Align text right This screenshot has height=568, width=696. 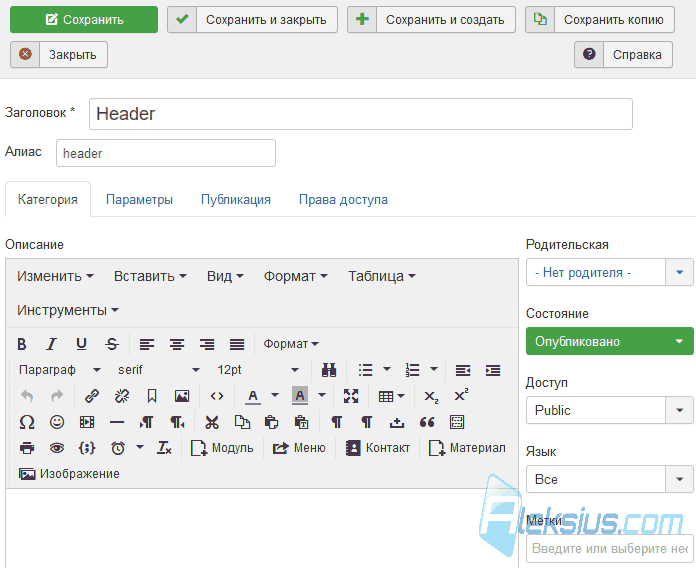(x=207, y=344)
